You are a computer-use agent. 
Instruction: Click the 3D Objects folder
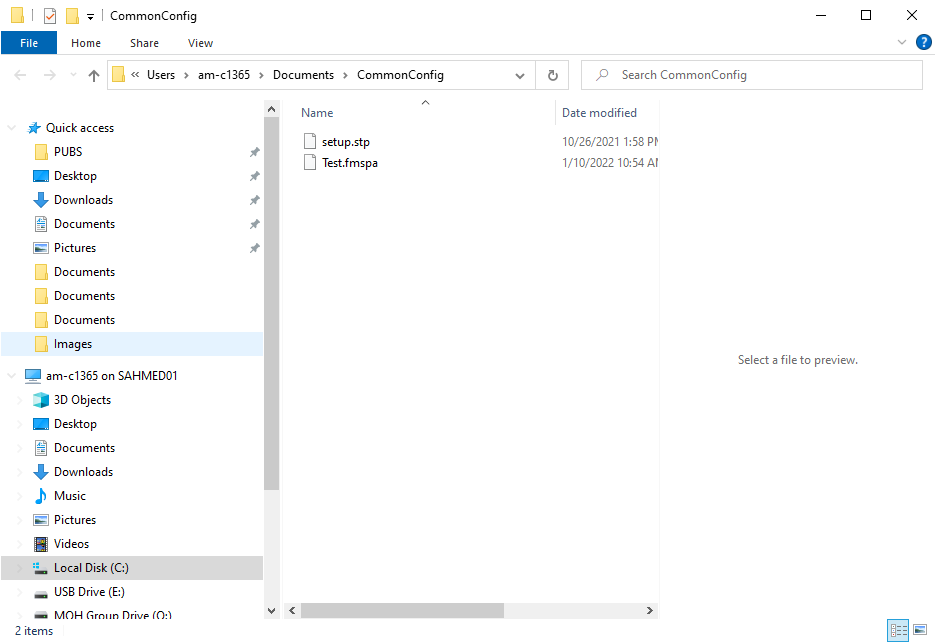[82, 400]
